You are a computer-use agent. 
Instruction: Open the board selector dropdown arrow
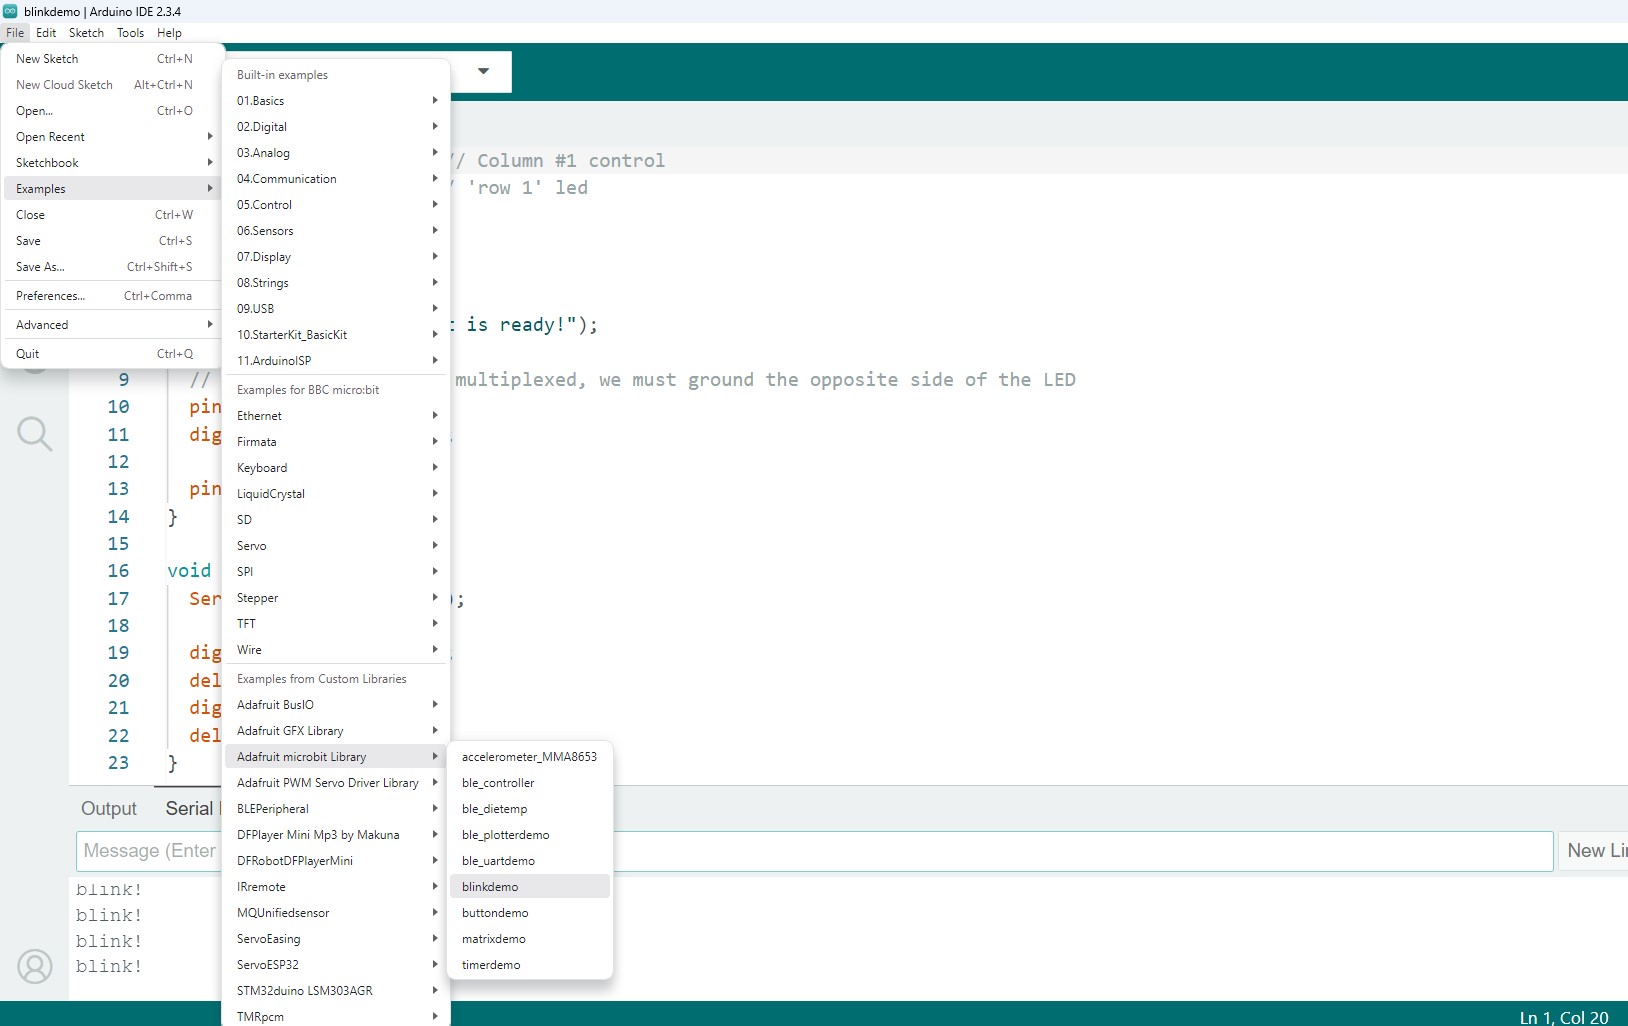483,71
